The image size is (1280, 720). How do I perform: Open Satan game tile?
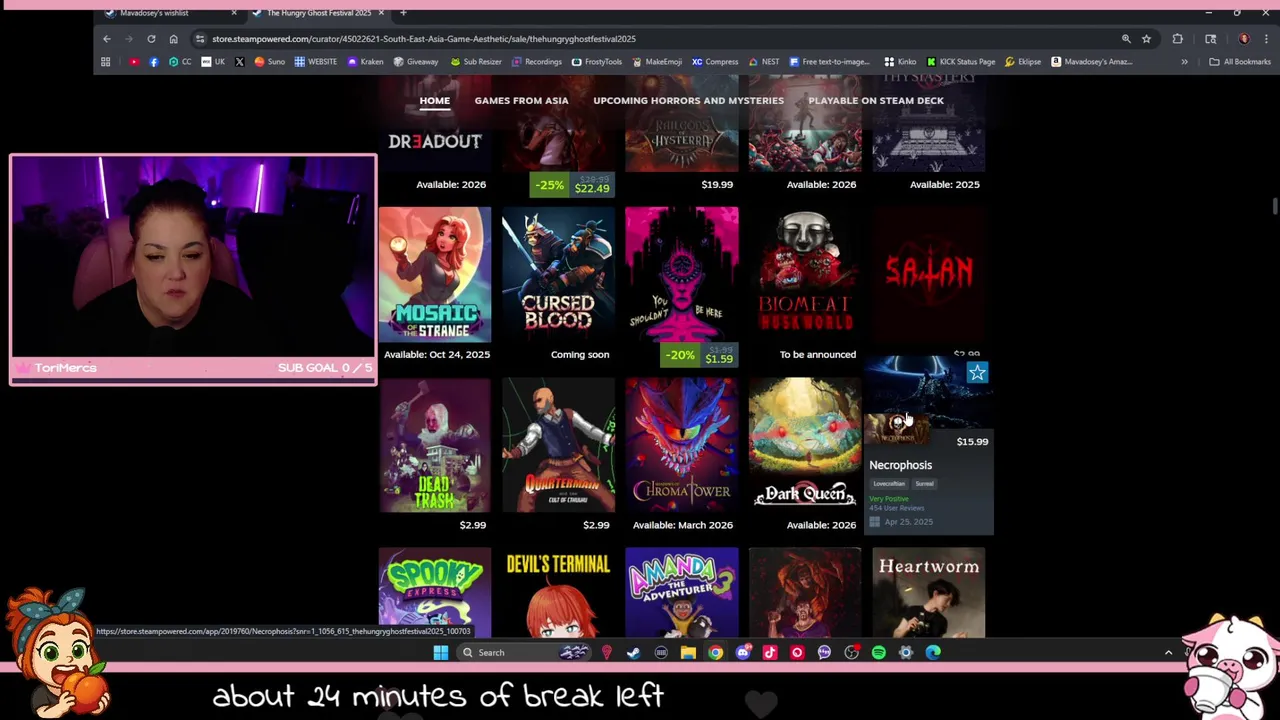tap(929, 275)
